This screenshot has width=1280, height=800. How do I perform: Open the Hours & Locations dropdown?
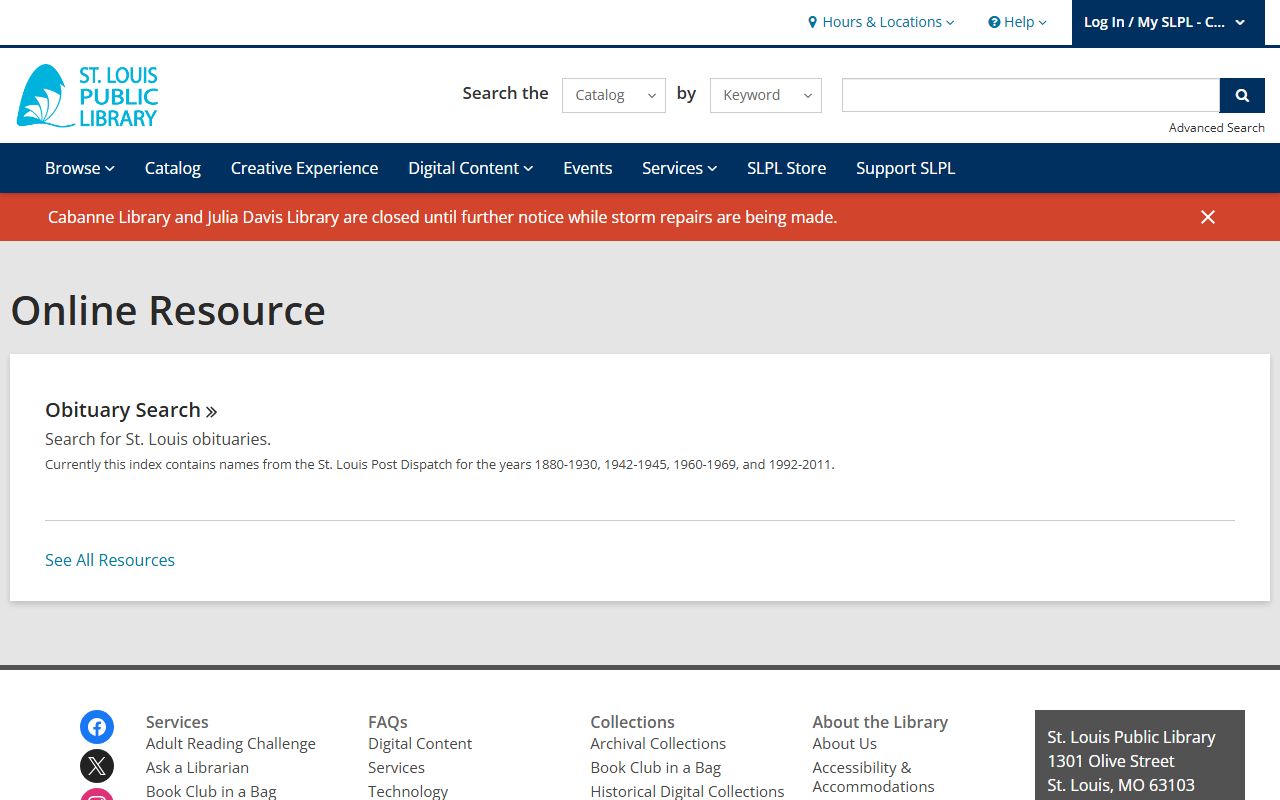881,22
